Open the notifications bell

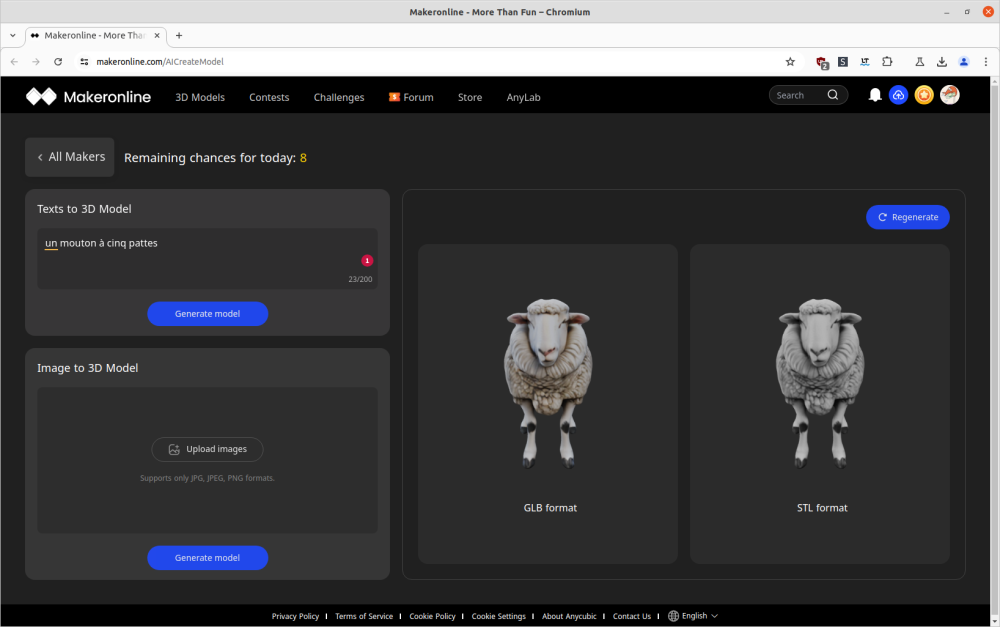tap(875, 95)
